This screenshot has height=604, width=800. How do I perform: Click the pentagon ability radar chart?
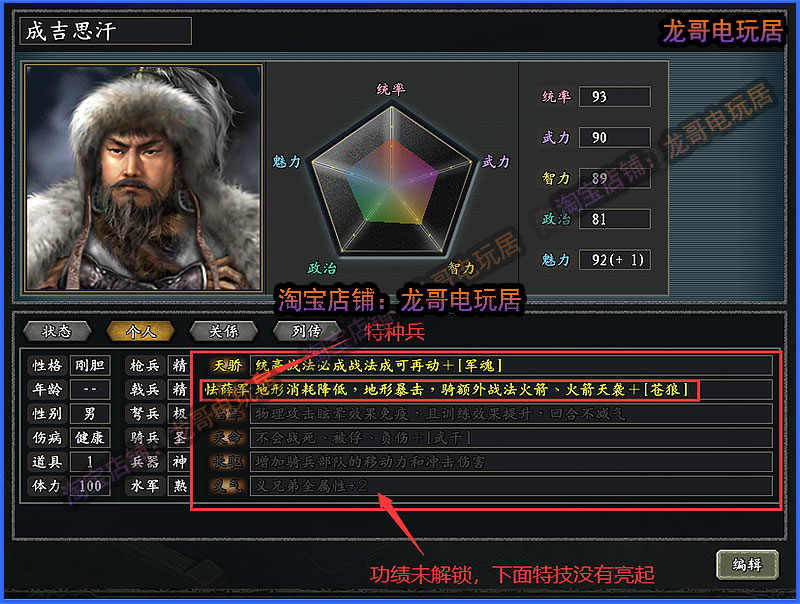(391, 179)
